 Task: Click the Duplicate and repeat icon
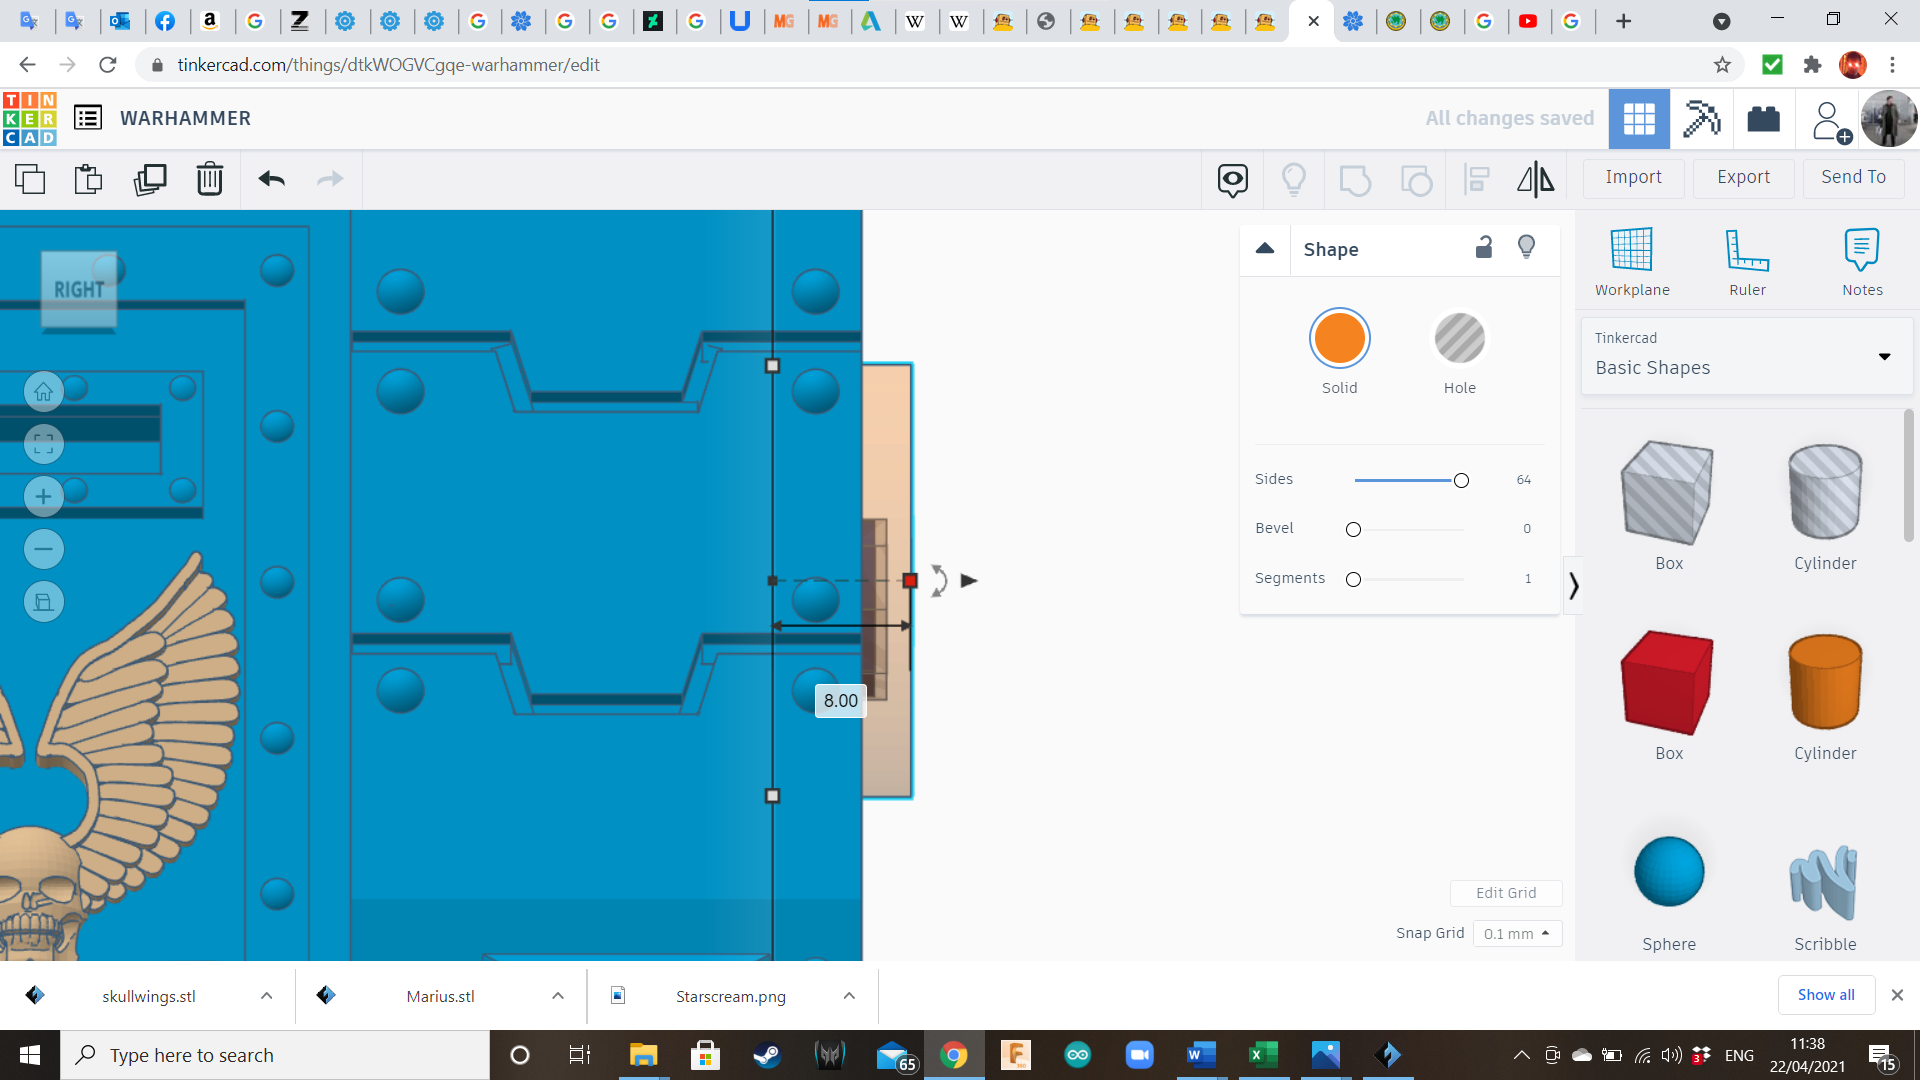[x=150, y=179]
